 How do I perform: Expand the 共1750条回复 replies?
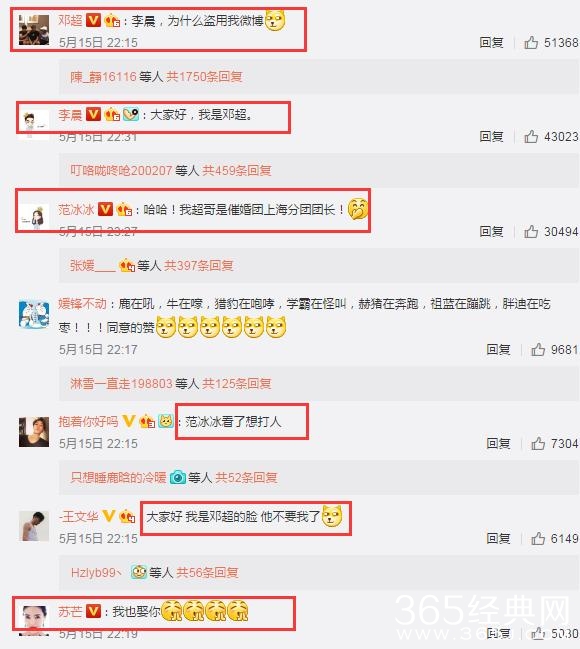tap(204, 77)
